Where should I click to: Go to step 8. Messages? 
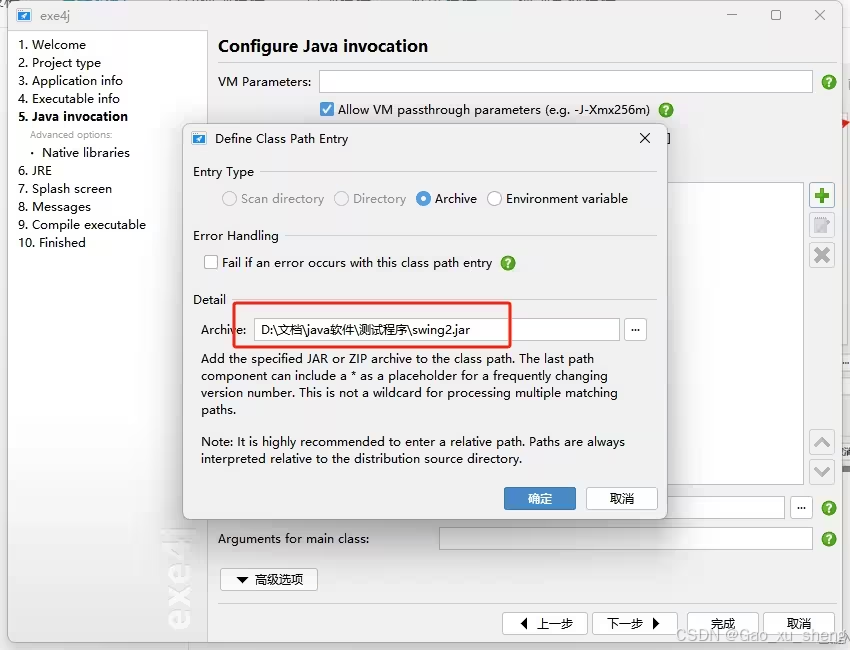coord(54,207)
